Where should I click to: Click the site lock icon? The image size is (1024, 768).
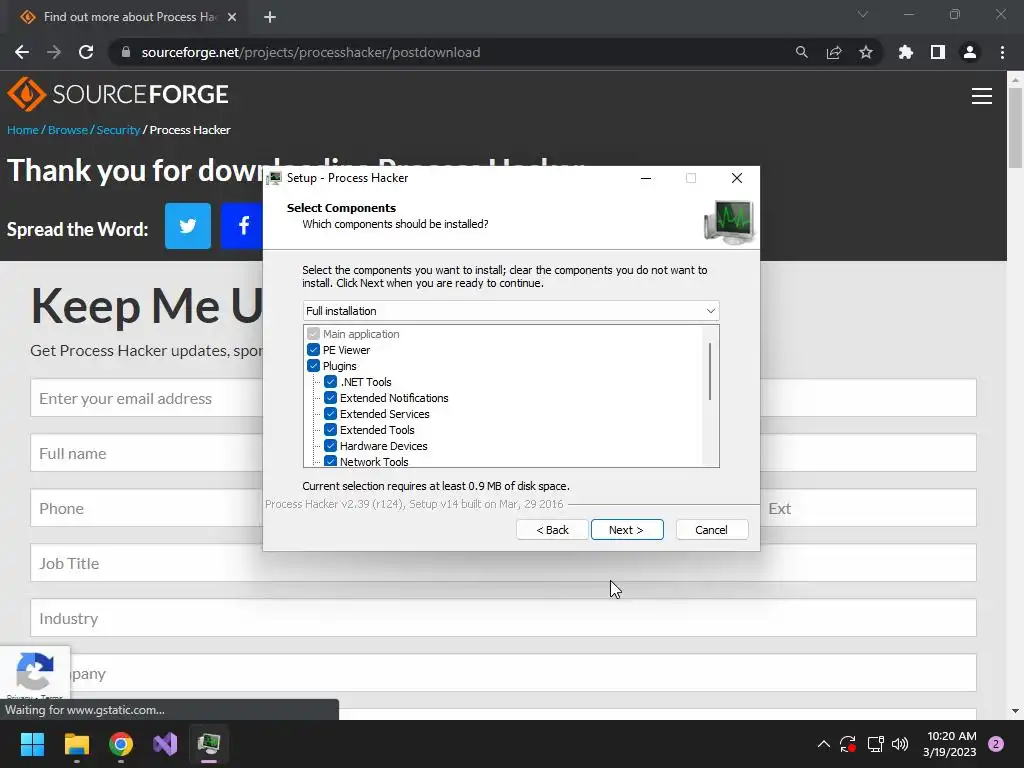[x=126, y=52]
